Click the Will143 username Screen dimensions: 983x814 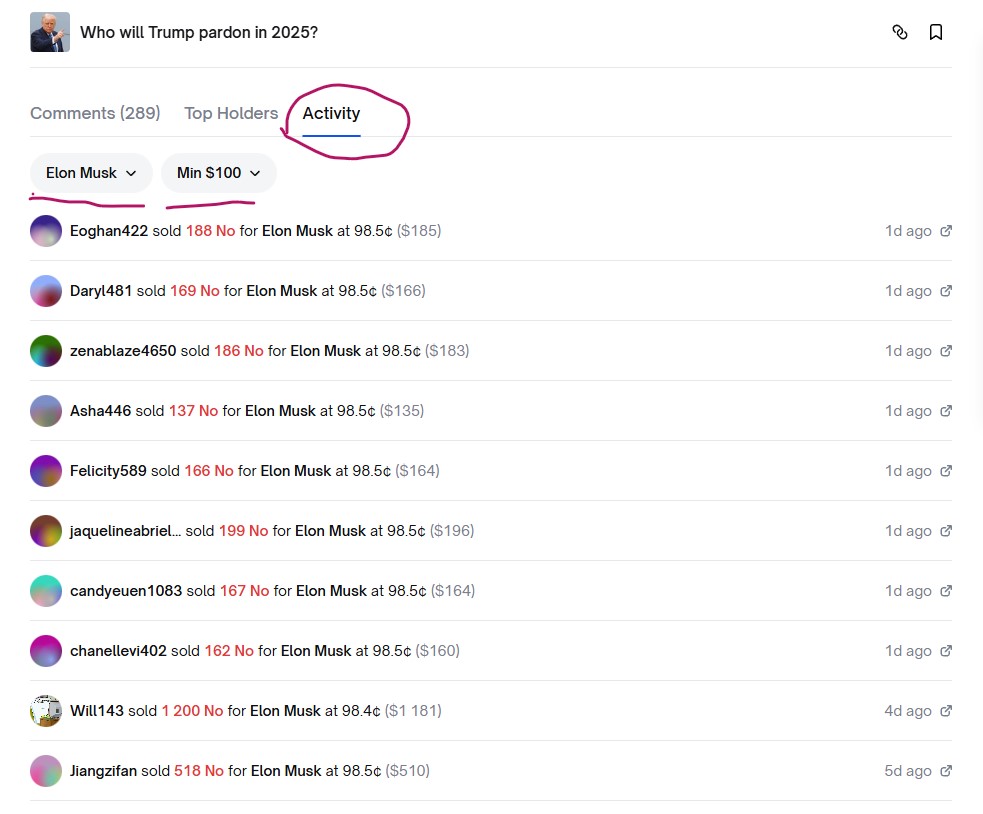[x=97, y=711]
